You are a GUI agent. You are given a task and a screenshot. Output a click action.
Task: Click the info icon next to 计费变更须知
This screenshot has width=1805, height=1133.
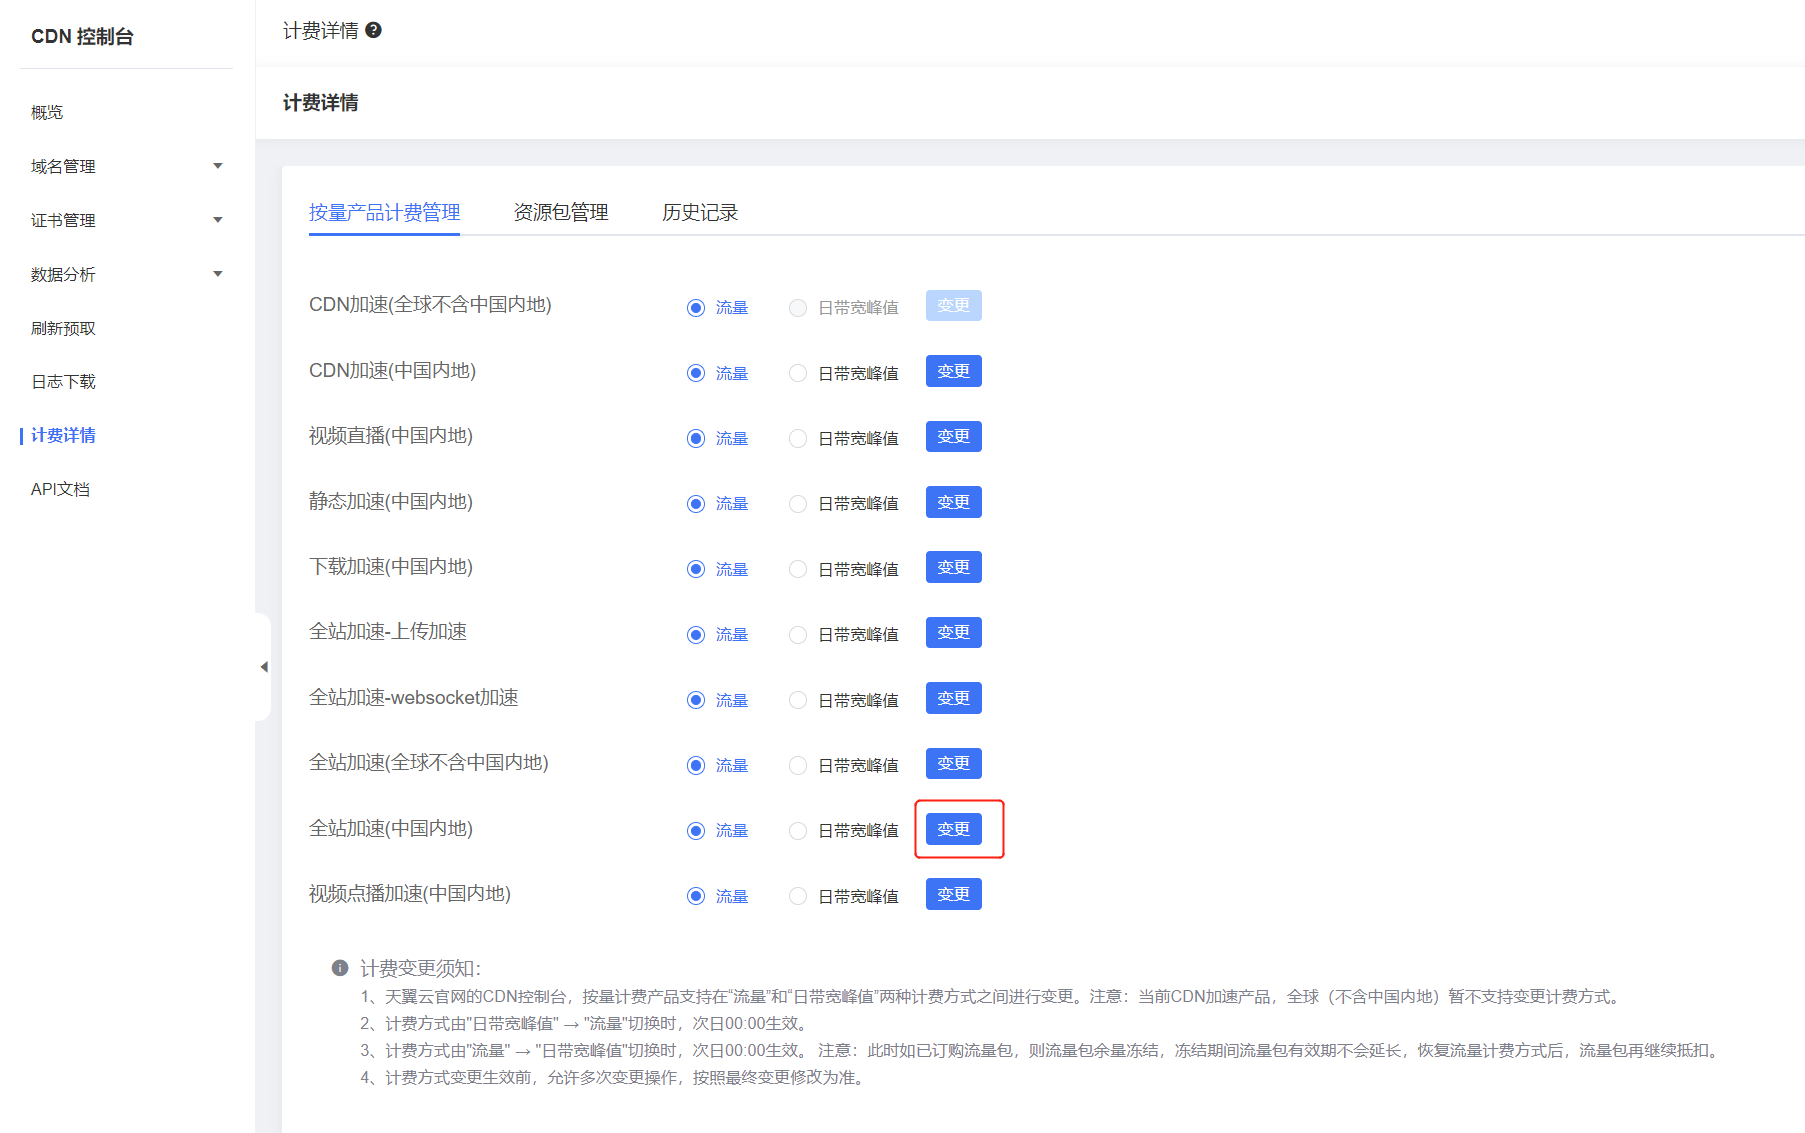(x=340, y=968)
